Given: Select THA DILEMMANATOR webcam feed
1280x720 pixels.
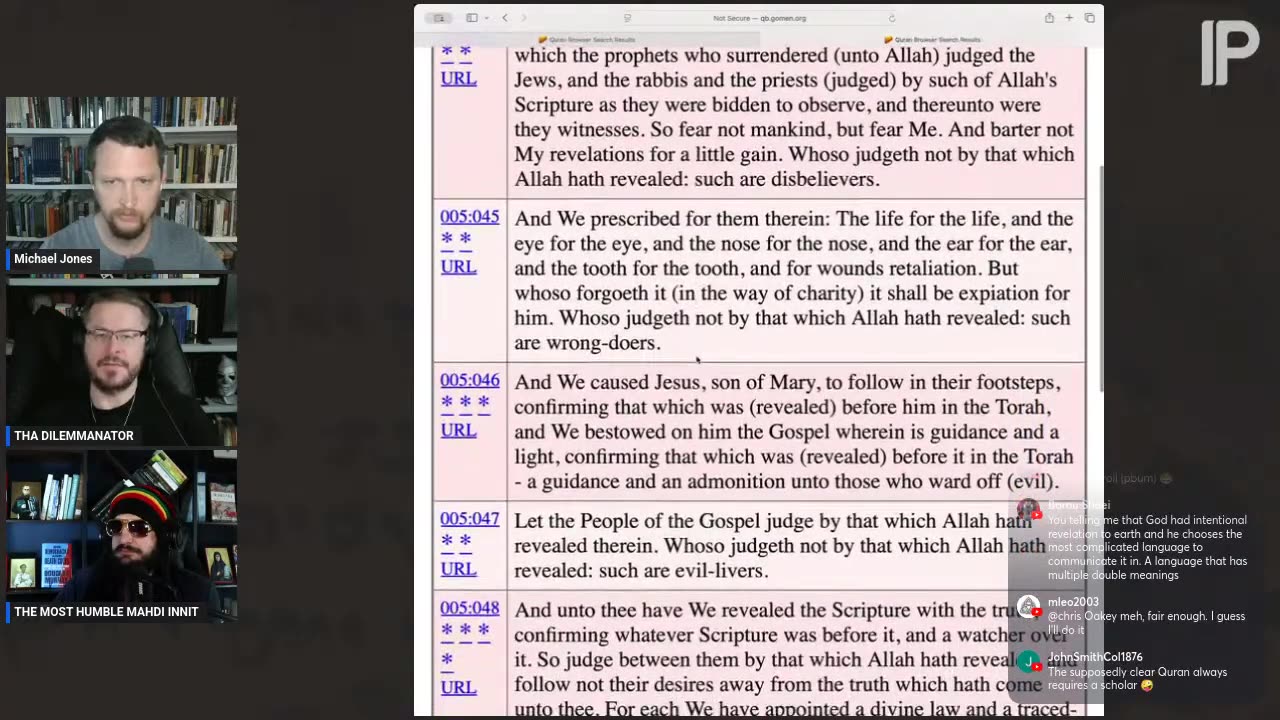Looking at the screenshot, I should pos(121,360).
